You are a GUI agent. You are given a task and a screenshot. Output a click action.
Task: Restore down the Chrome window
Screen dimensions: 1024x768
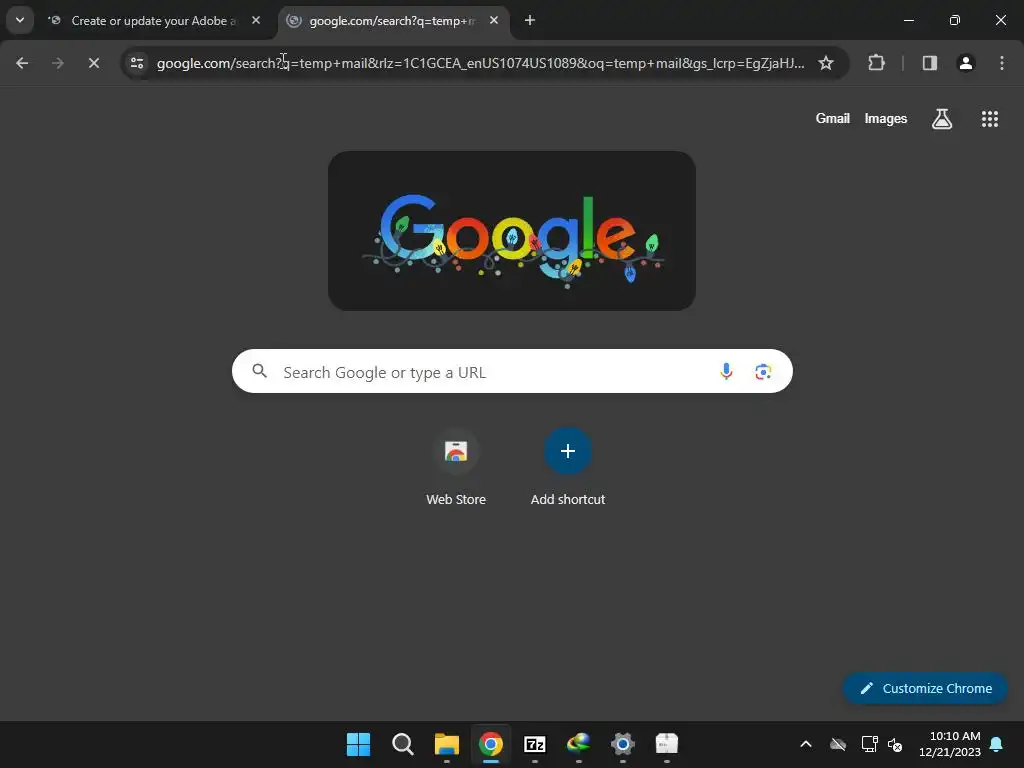point(955,20)
